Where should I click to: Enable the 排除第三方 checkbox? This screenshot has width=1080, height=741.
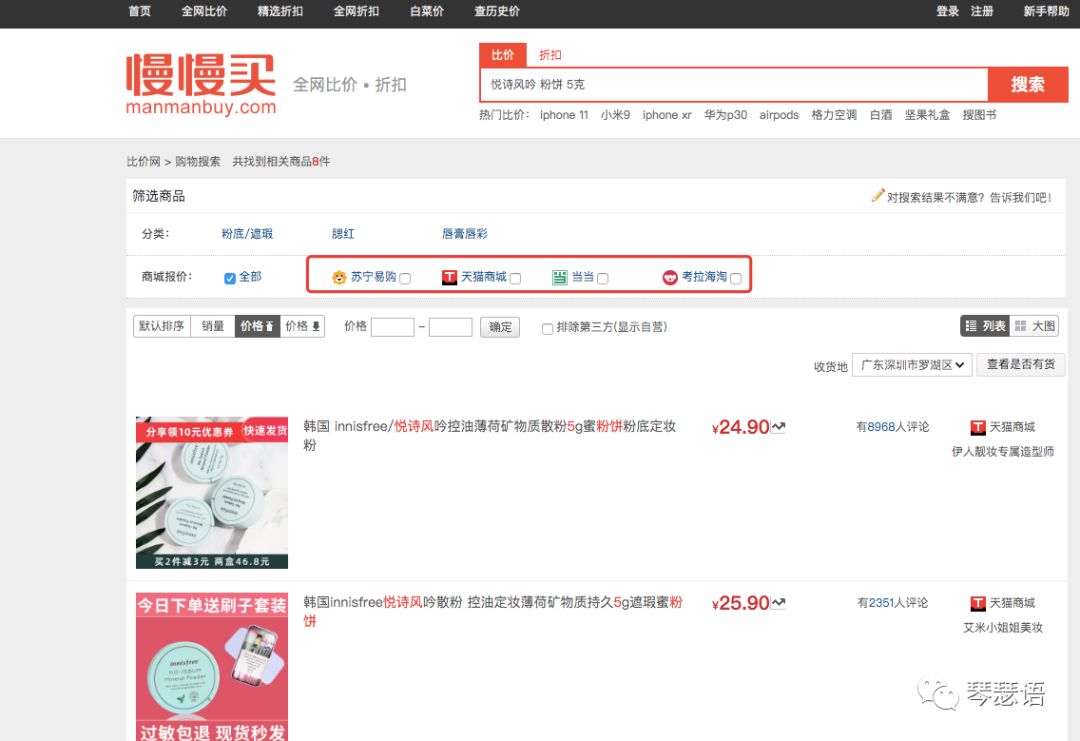coord(547,329)
